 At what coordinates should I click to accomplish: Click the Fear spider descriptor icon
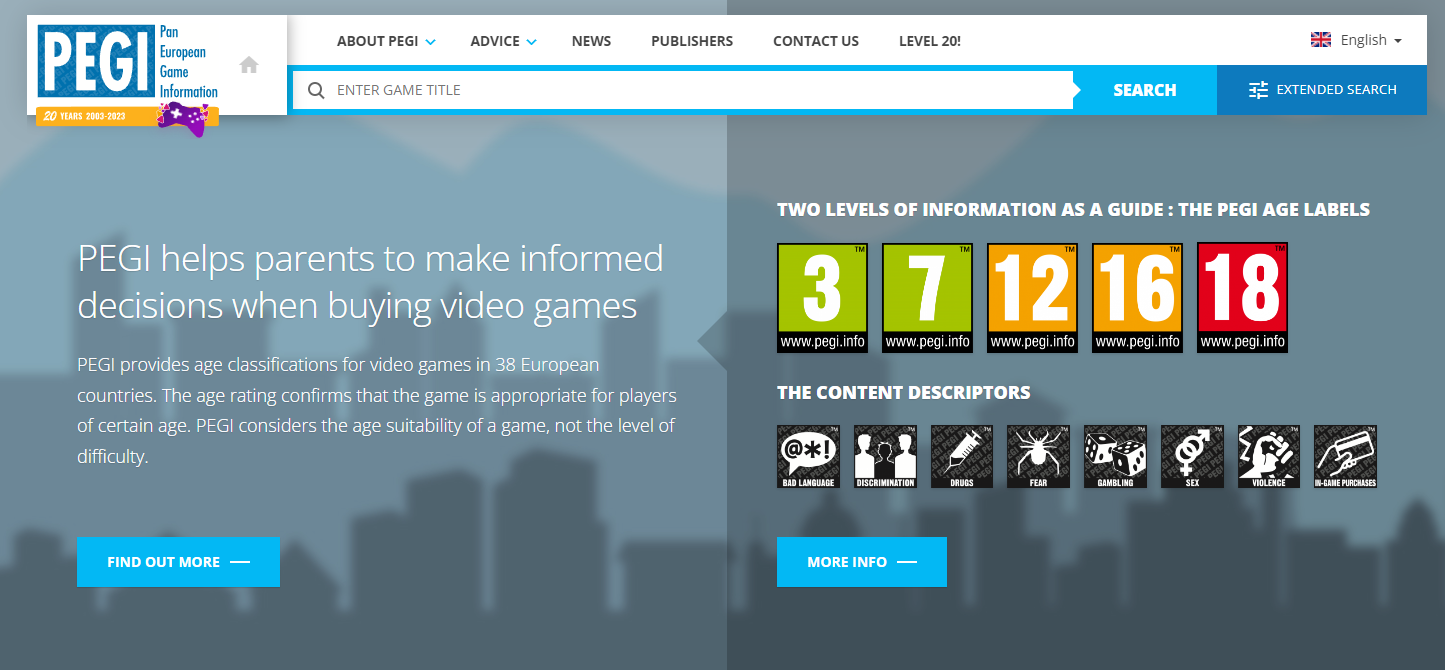click(x=1038, y=457)
